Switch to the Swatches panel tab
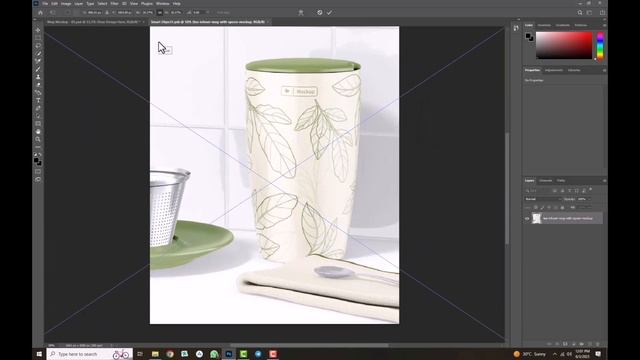This screenshot has width=640, height=360. tap(544, 25)
